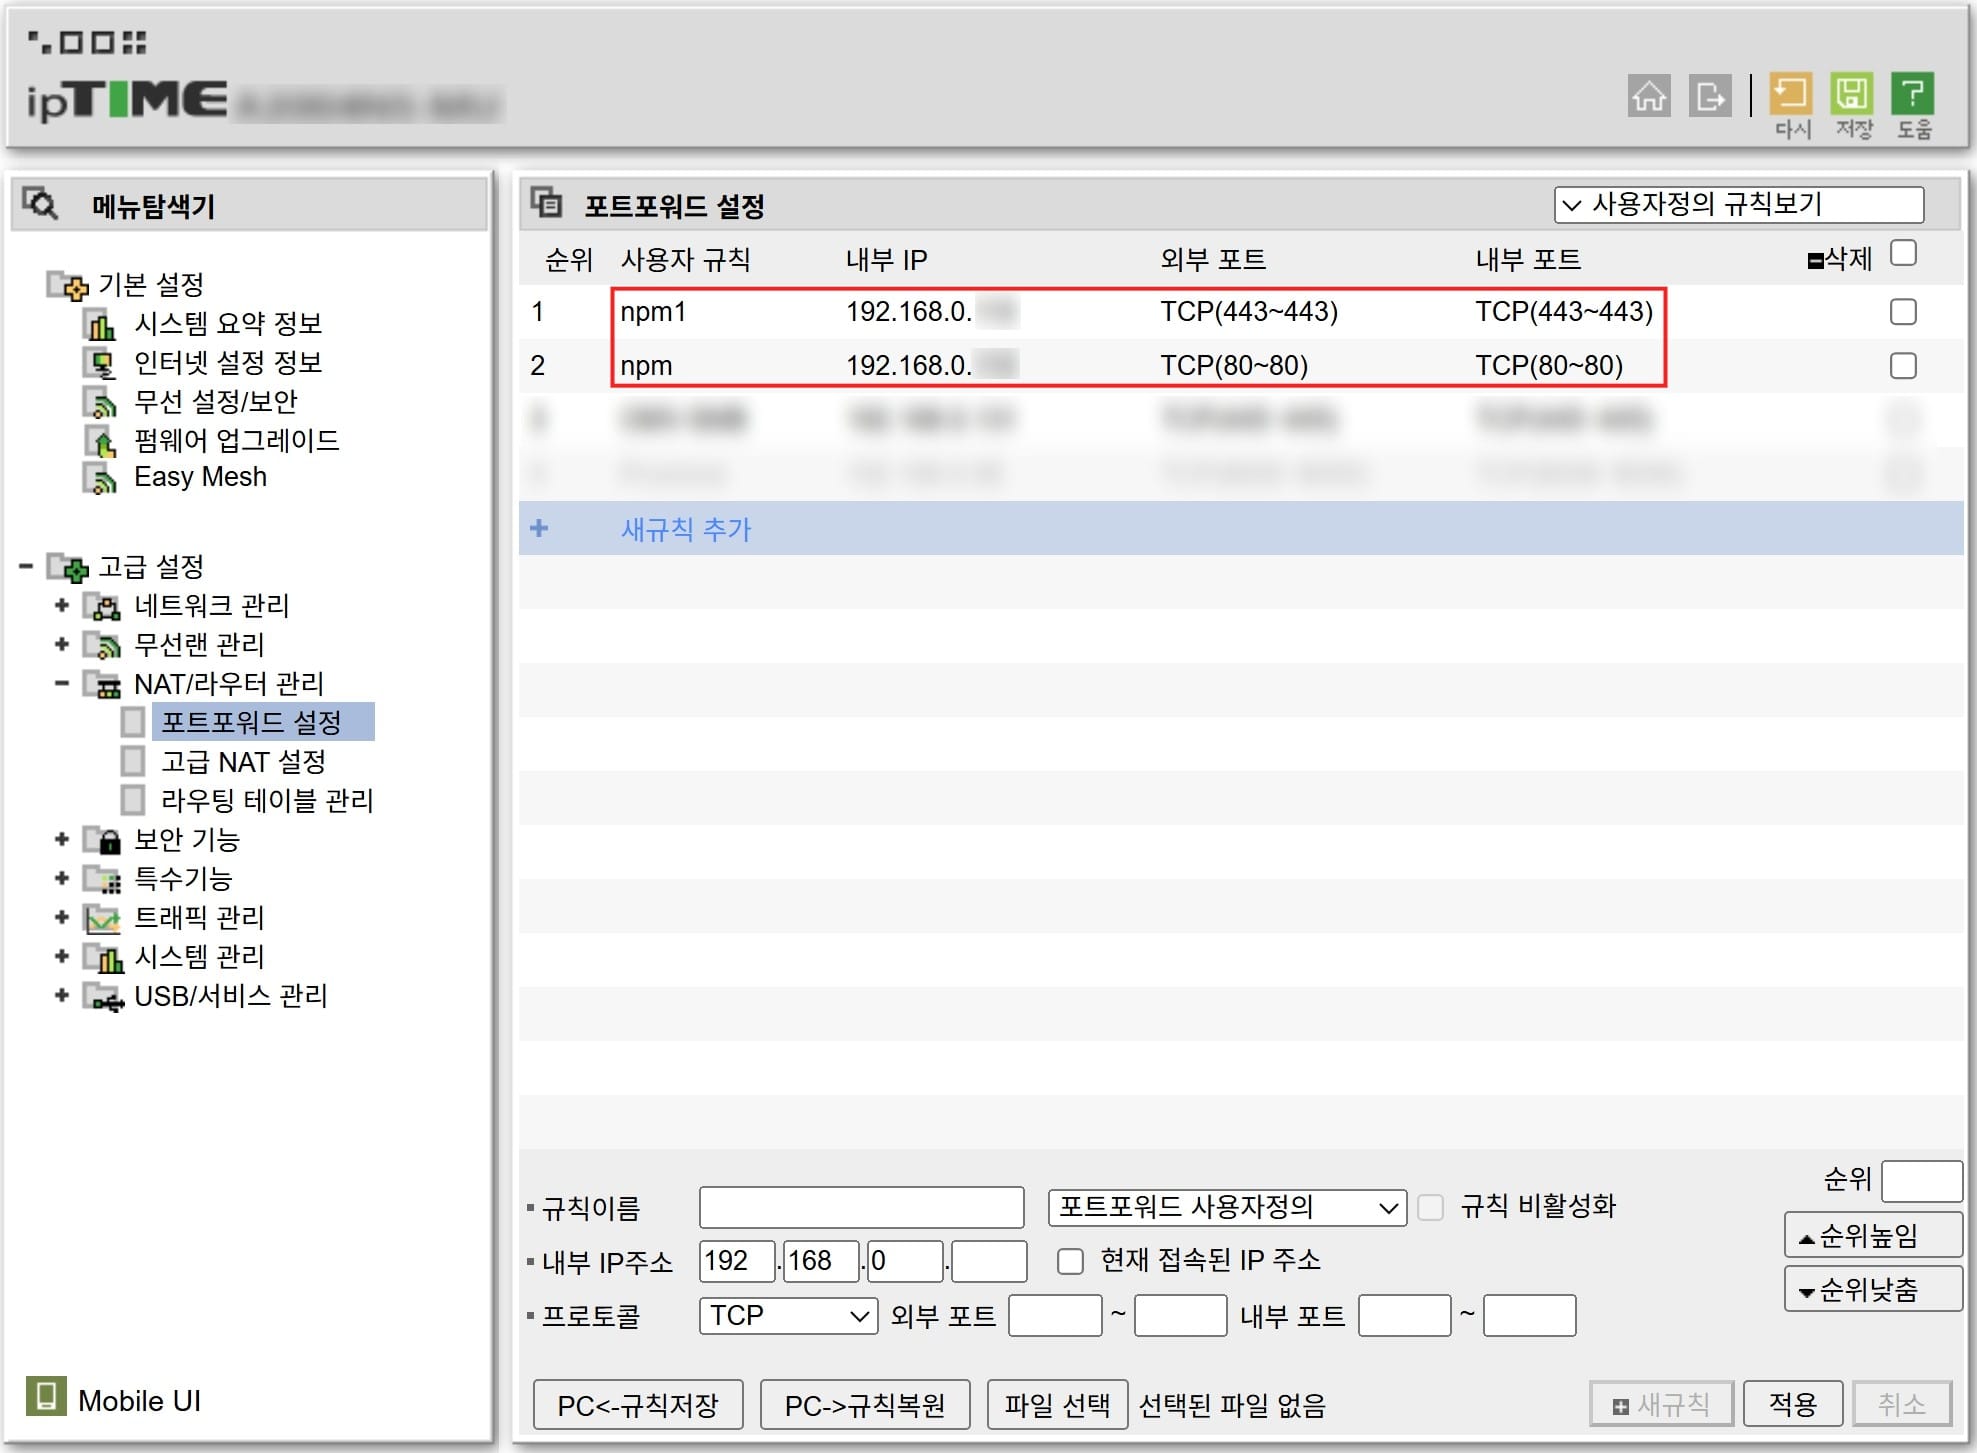Screen dimensions: 1977x1453
Task: Tick the delete checkbox for npm rule
Action: click(x=1902, y=366)
